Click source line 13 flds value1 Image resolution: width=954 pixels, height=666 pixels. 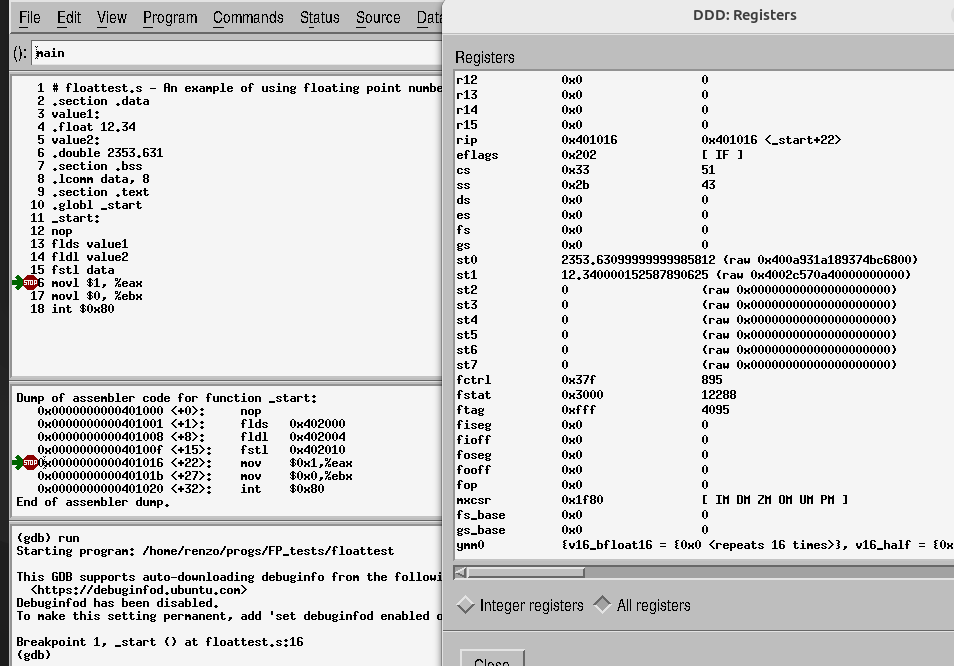(x=89, y=244)
